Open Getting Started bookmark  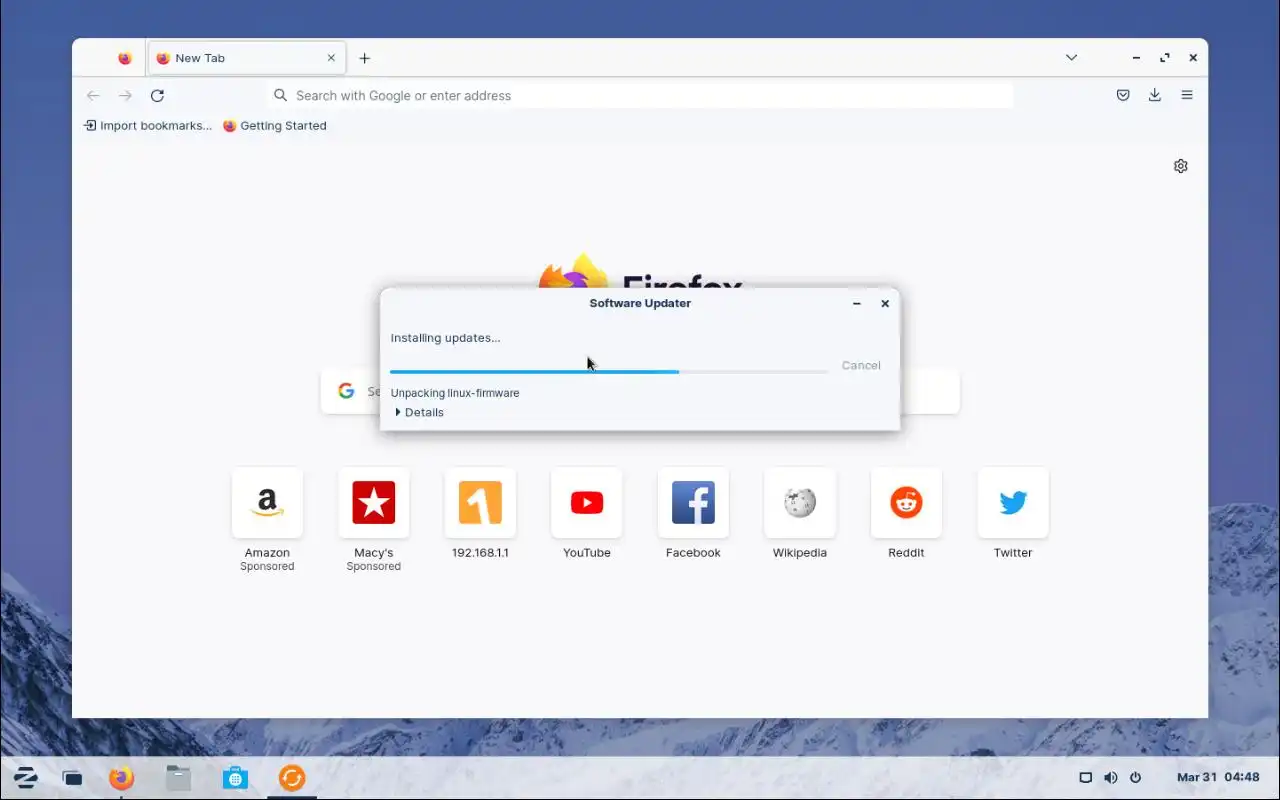point(275,126)
